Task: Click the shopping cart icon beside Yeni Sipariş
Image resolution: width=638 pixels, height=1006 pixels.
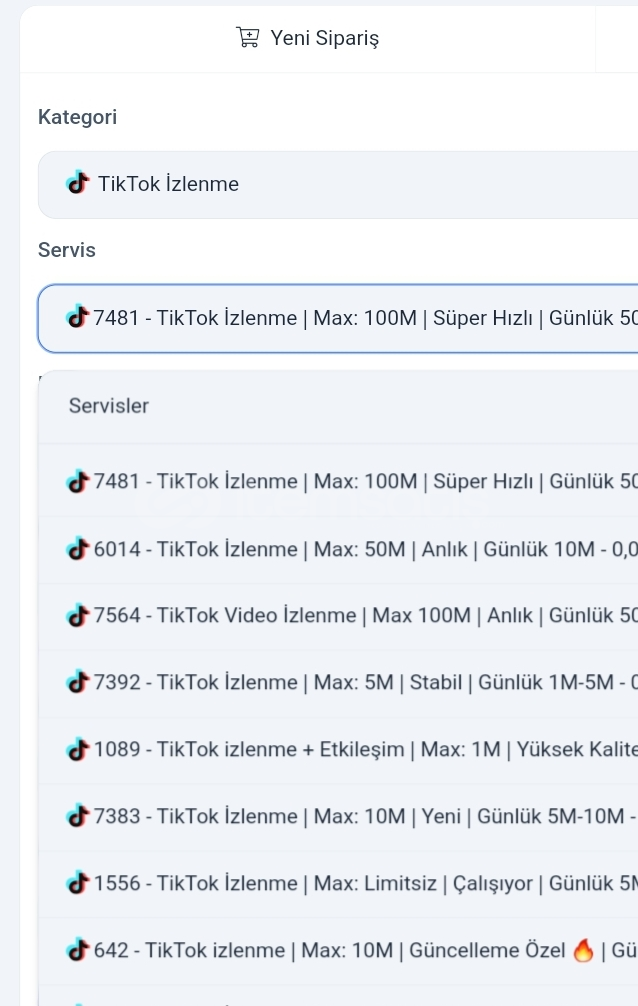Action: [248, 37]
